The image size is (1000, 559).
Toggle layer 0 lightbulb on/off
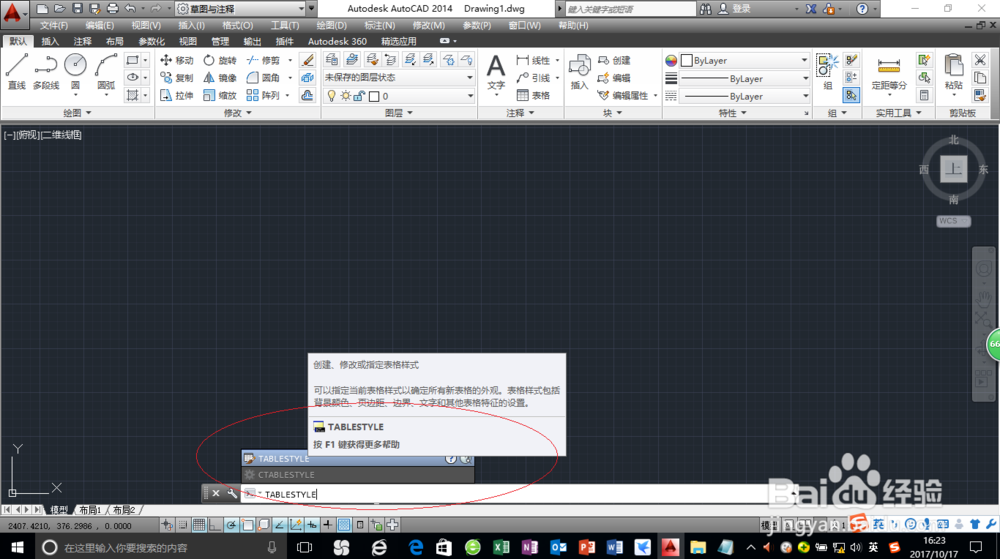point(332,96)
